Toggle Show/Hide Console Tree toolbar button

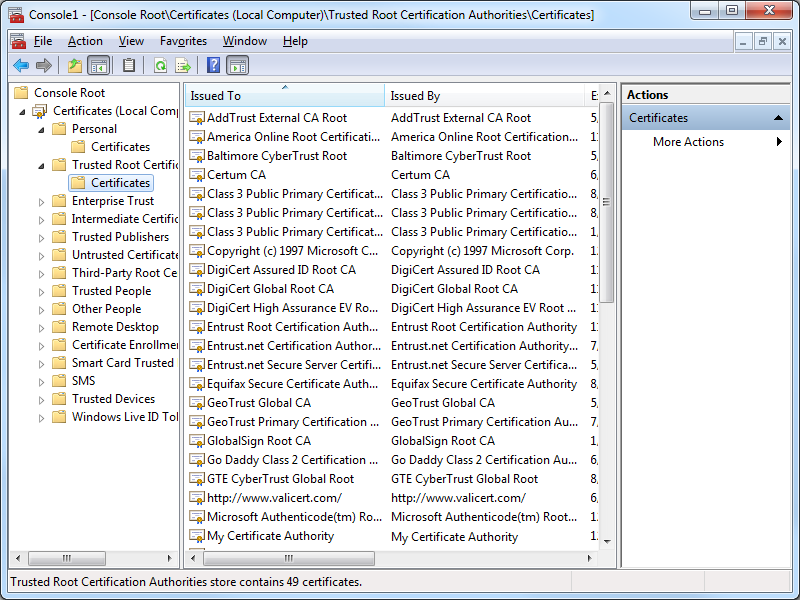click(x=98, y=66)
